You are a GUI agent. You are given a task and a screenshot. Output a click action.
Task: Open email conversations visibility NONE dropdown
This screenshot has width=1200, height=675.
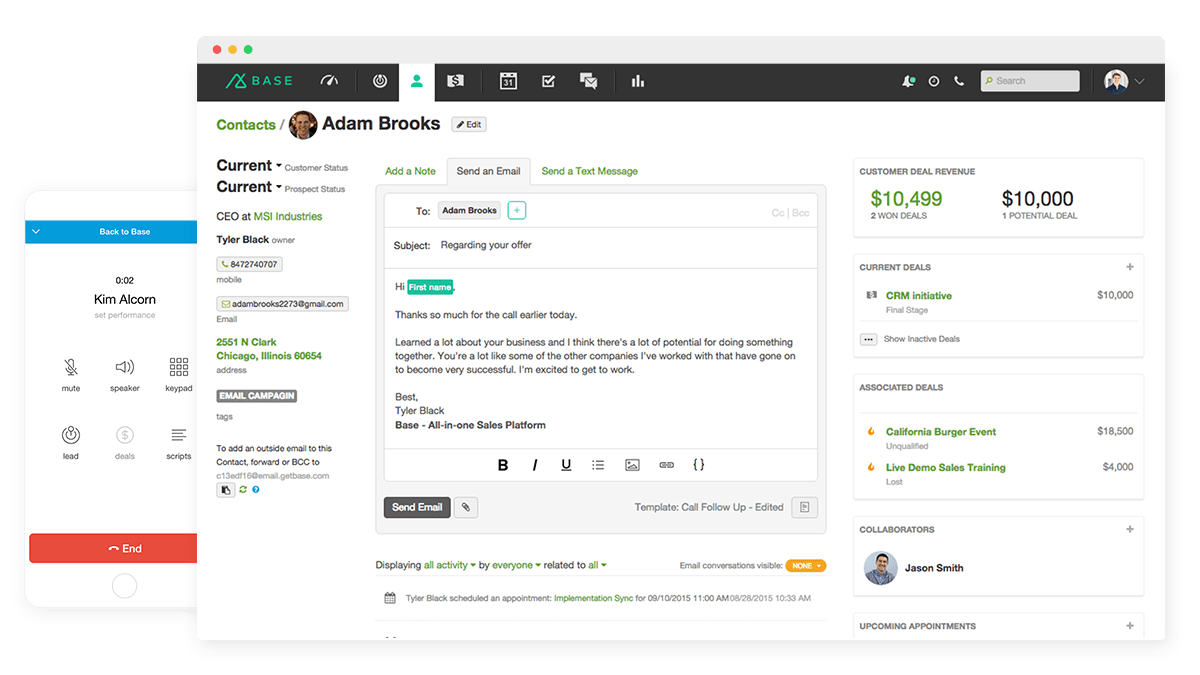pyautogui.click(x=805, y=566)
